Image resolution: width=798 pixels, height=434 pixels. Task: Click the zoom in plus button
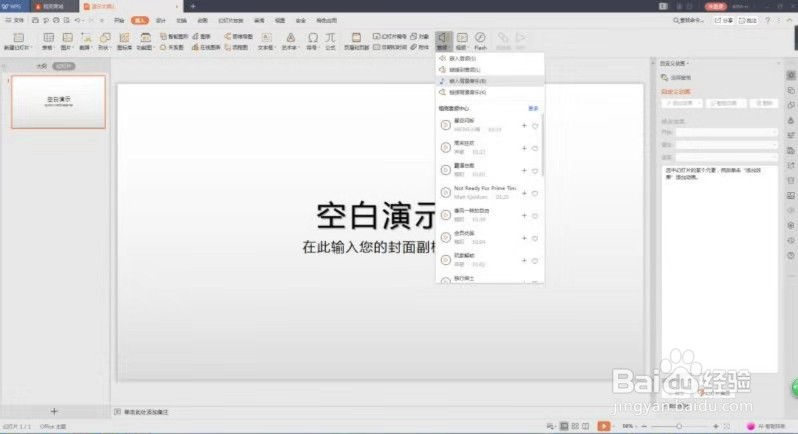pyautogui.click(x=716, y=426)
